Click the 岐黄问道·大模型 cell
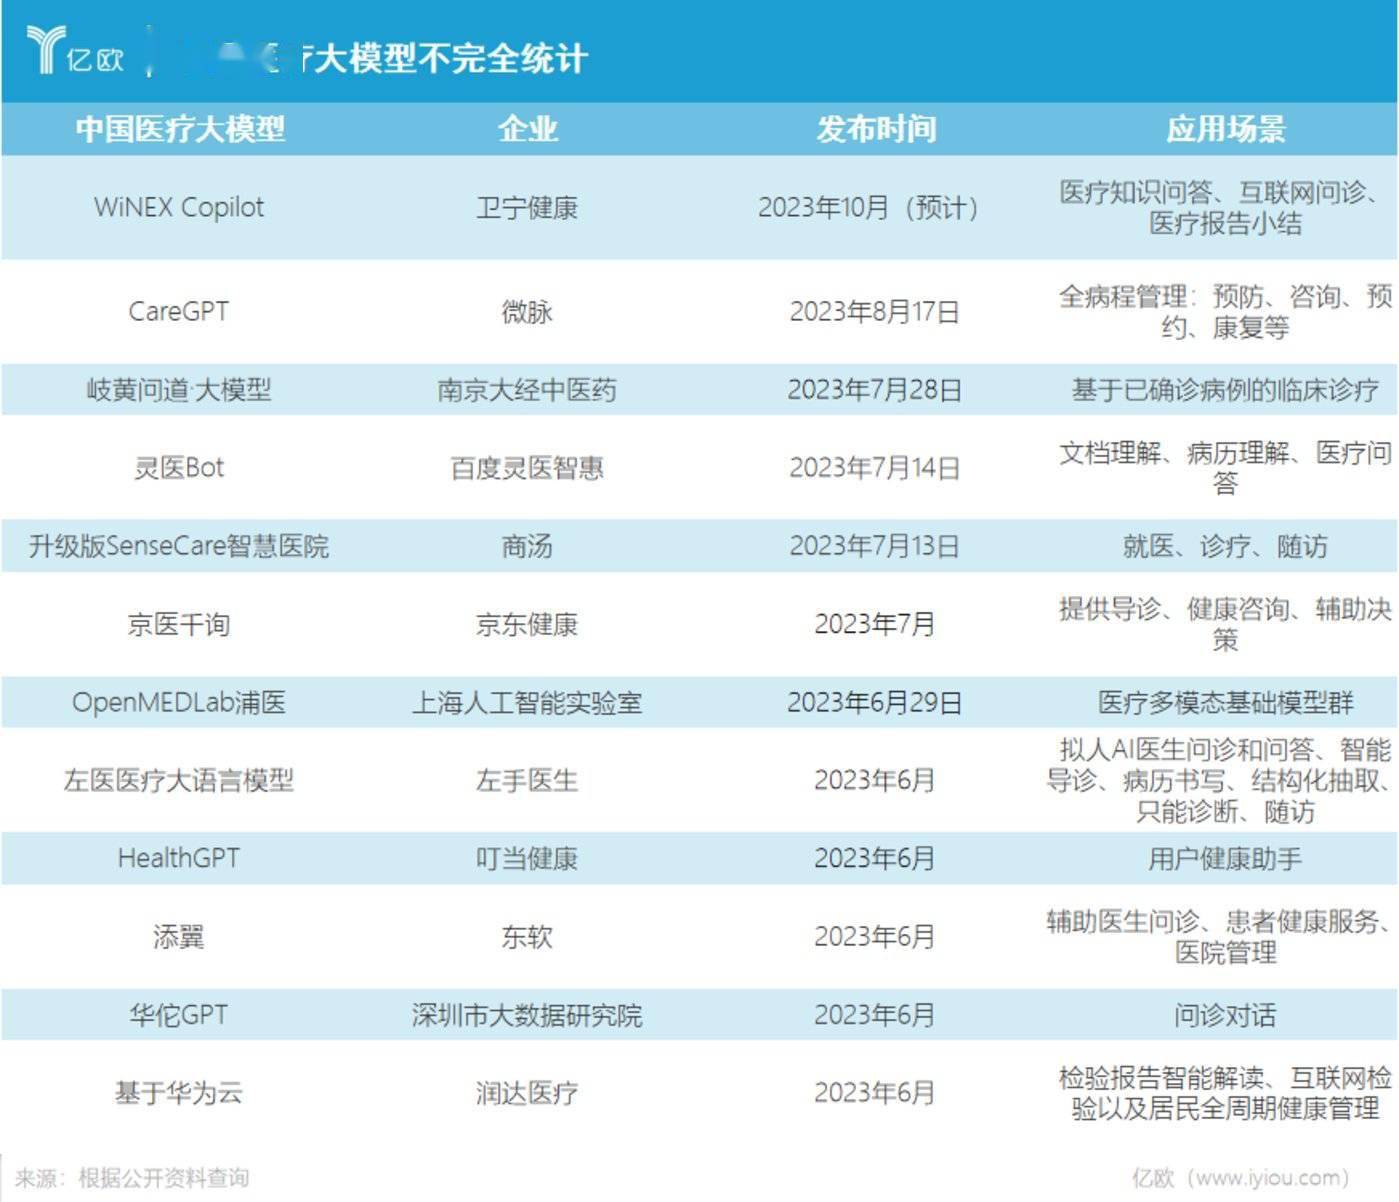Image resolution: width=1399 pixels, height=1202 pixels. point(179,390)
